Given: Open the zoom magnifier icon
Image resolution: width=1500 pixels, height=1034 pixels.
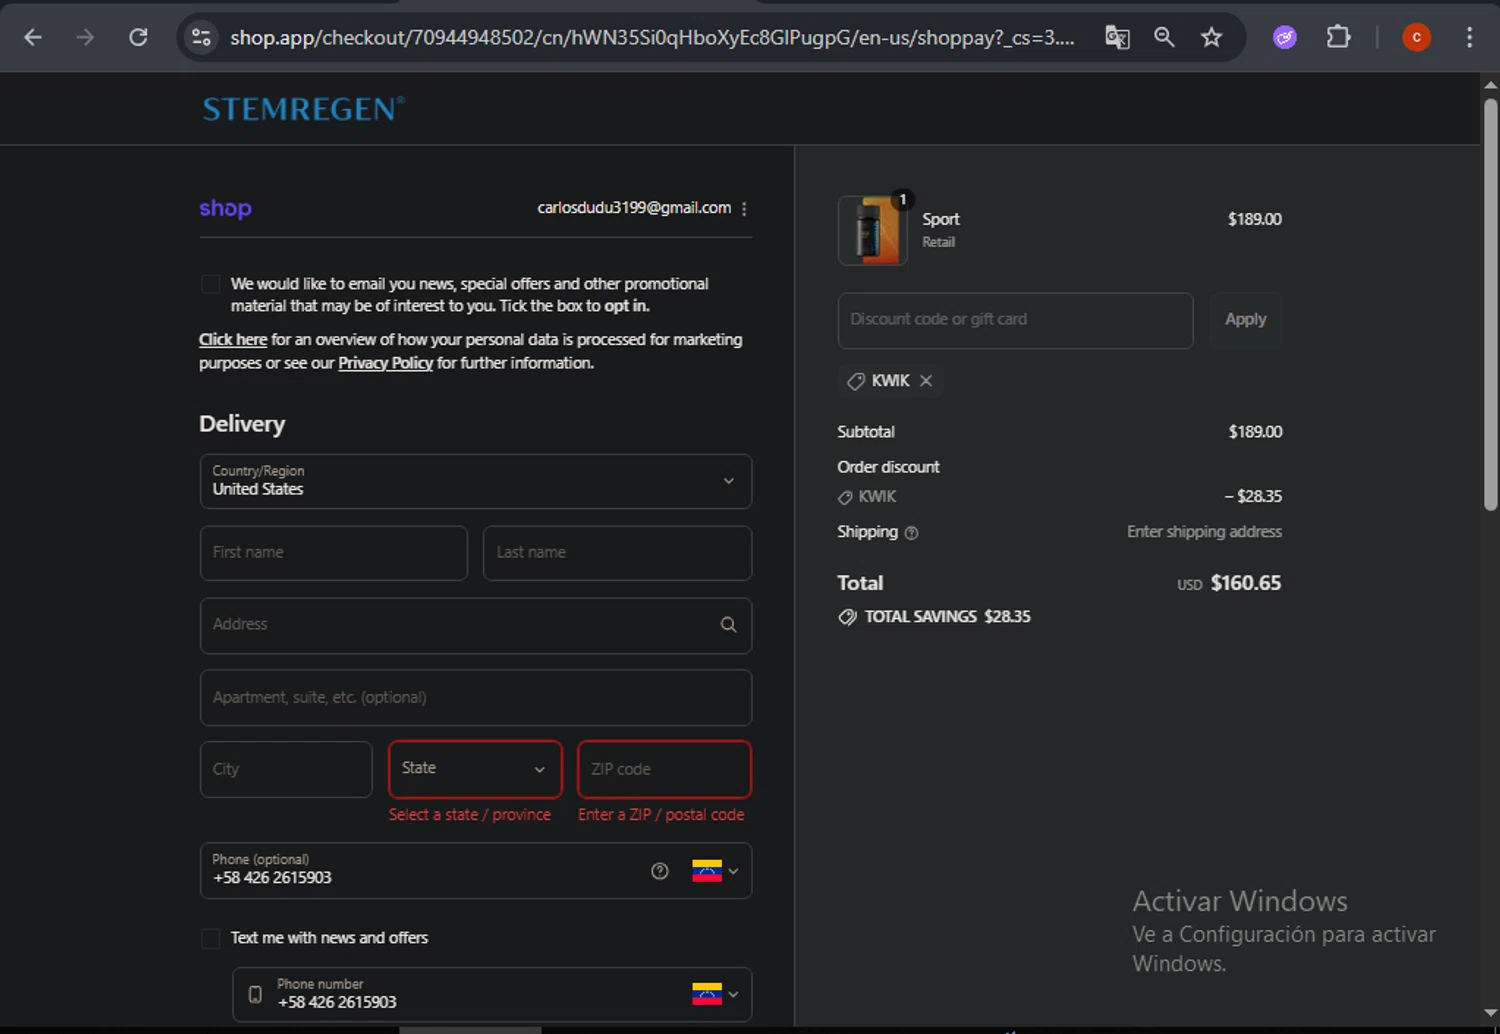Looking at the screenshot, I should tap(1164, 37).
